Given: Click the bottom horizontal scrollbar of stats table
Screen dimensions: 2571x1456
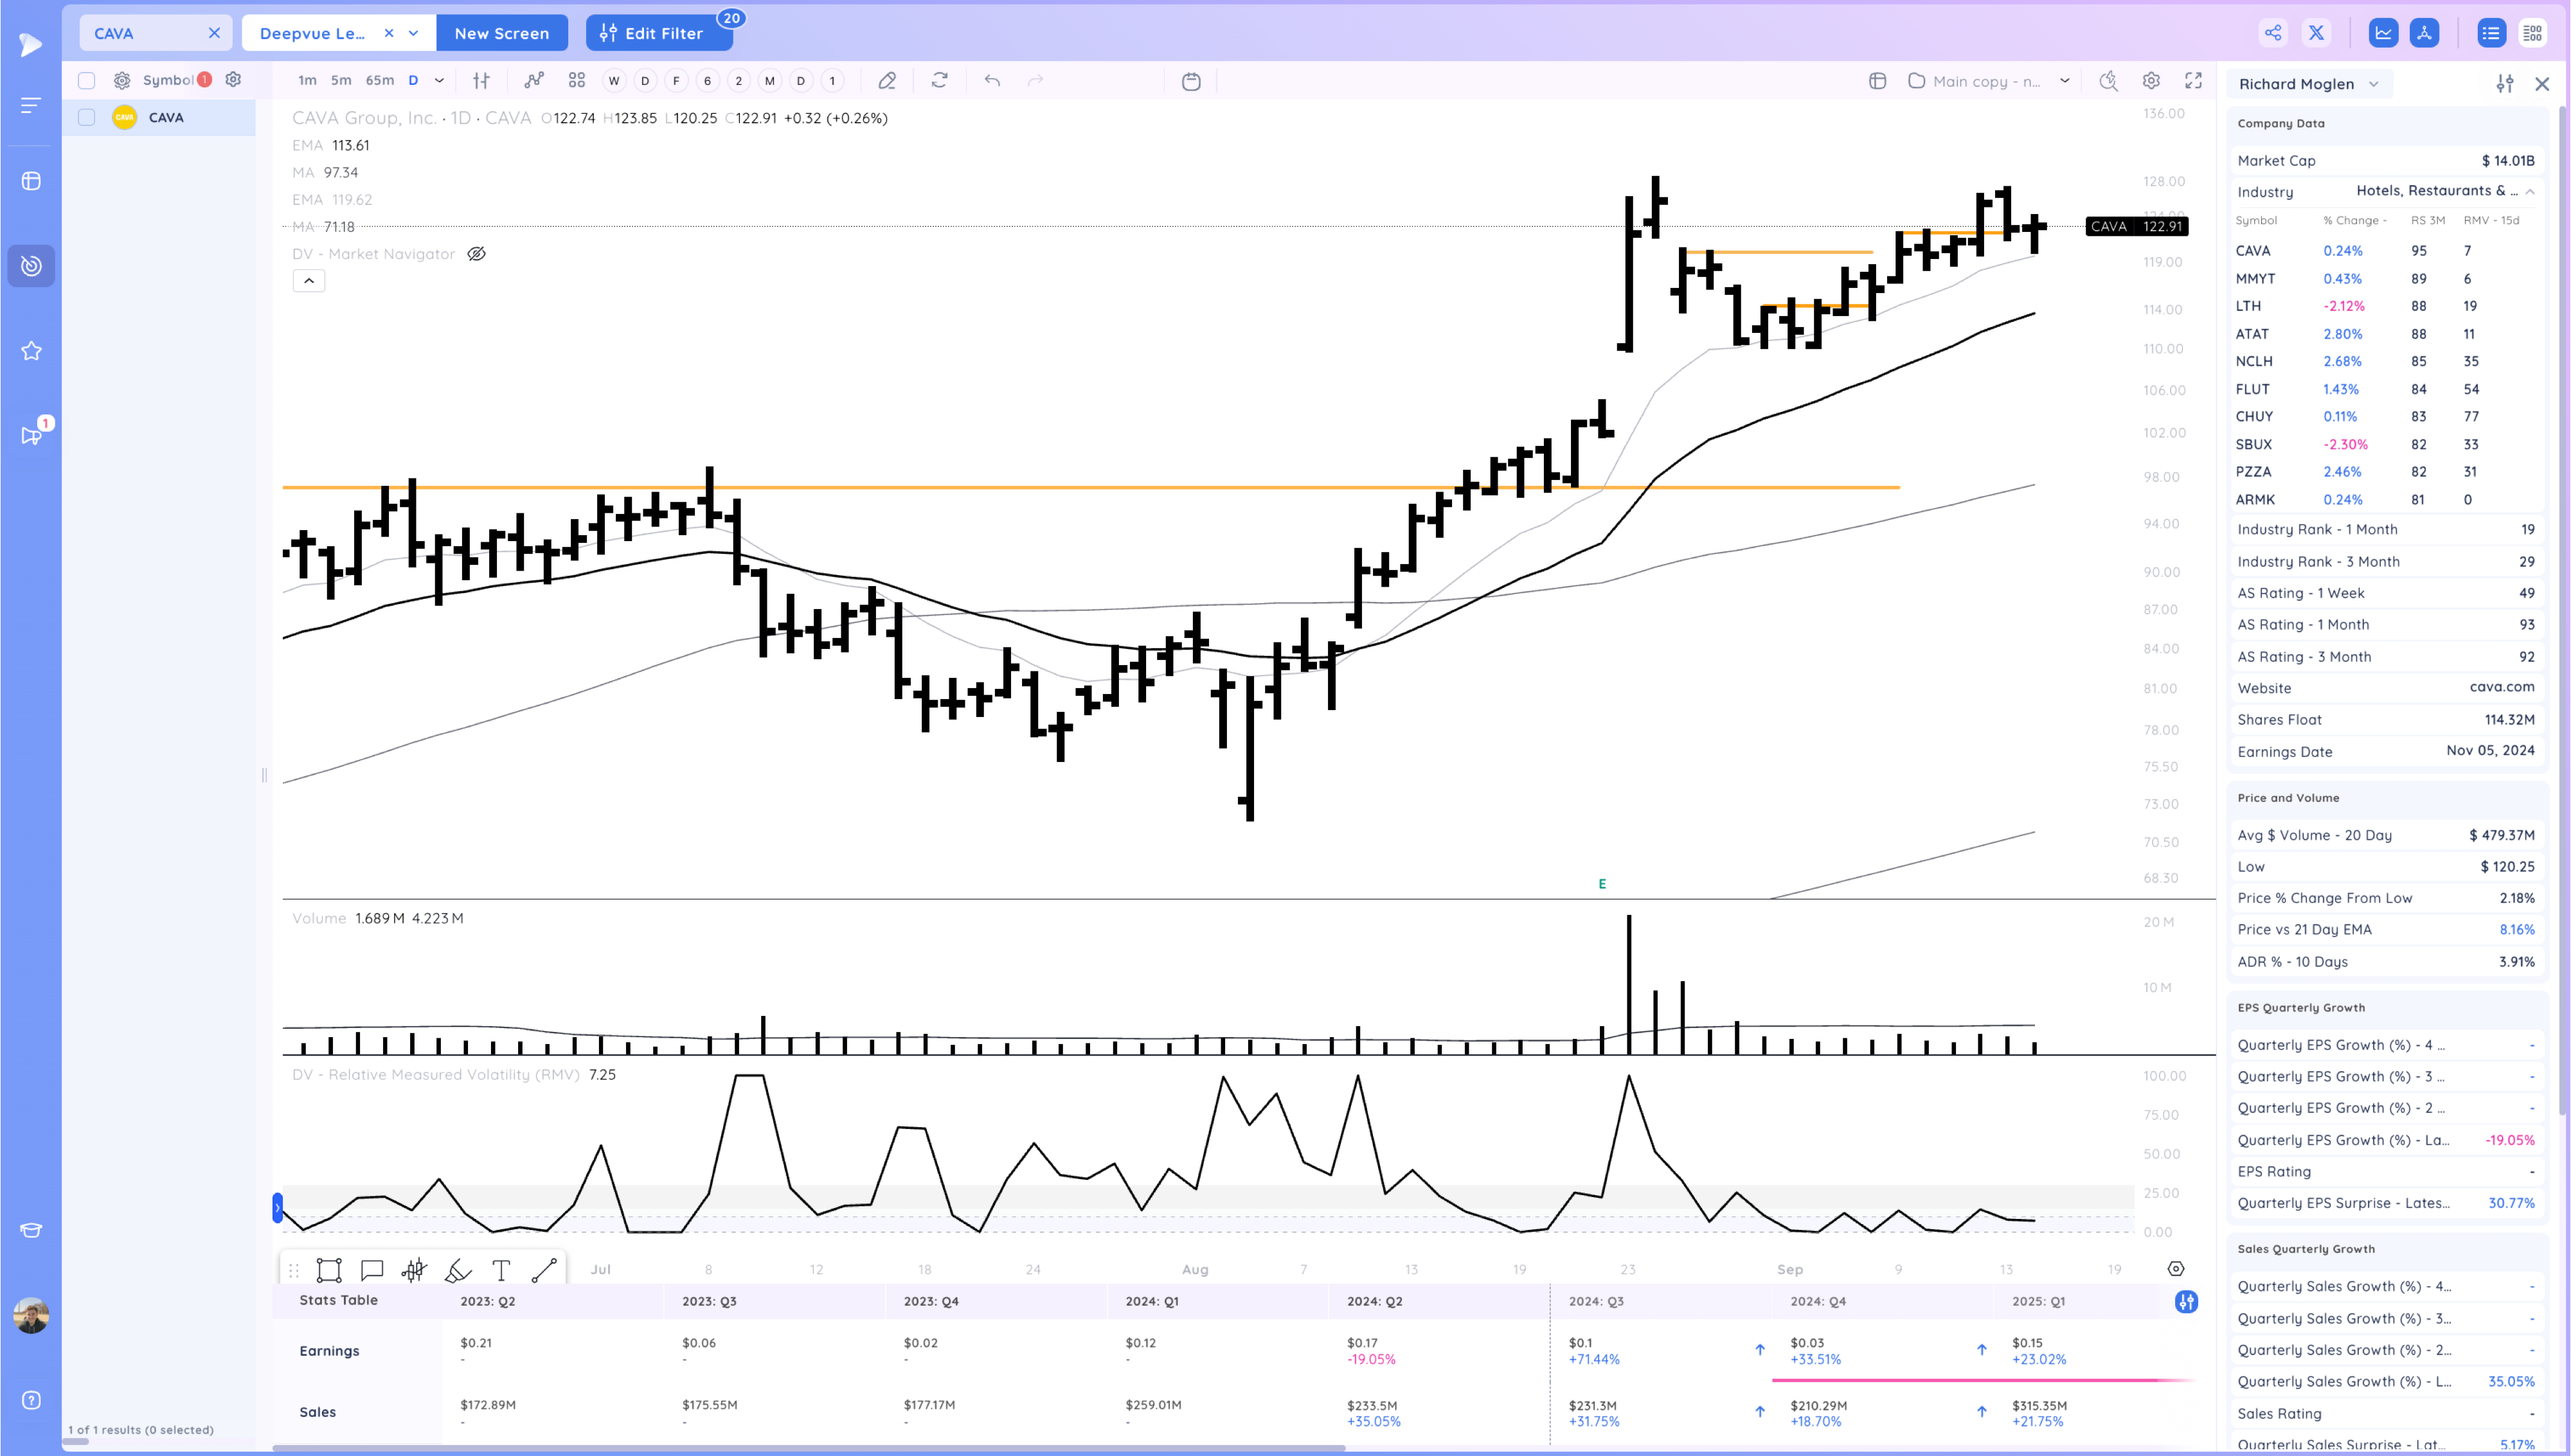Looking at the screenshot, I should [x=808, y=1447].
